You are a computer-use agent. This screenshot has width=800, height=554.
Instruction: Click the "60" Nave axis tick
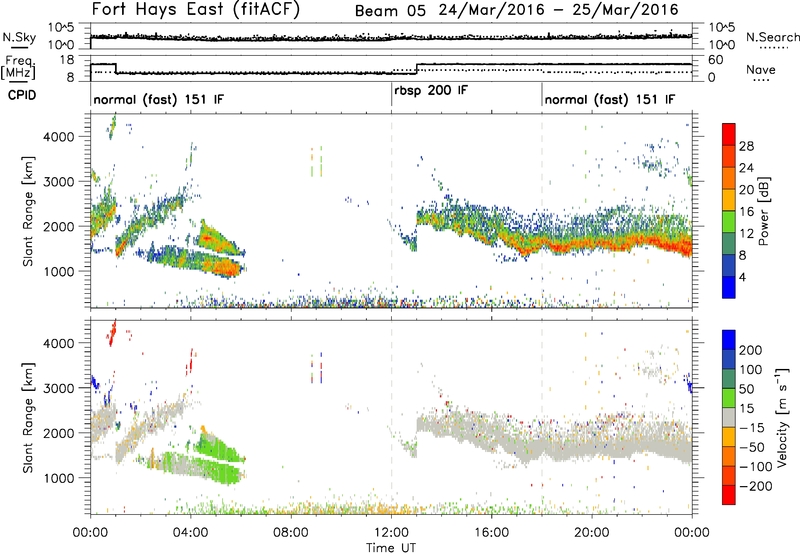716,60
